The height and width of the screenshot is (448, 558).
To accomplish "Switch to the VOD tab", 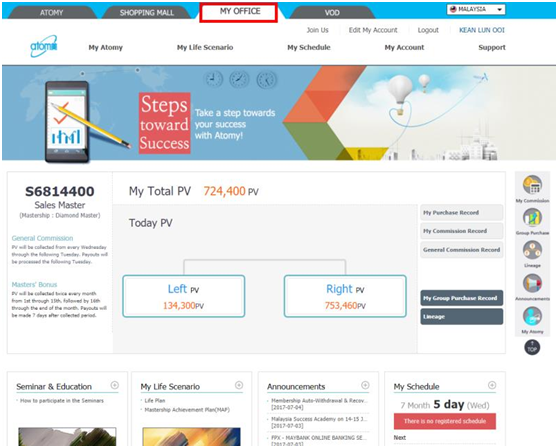I will click(x=332, y=12).
